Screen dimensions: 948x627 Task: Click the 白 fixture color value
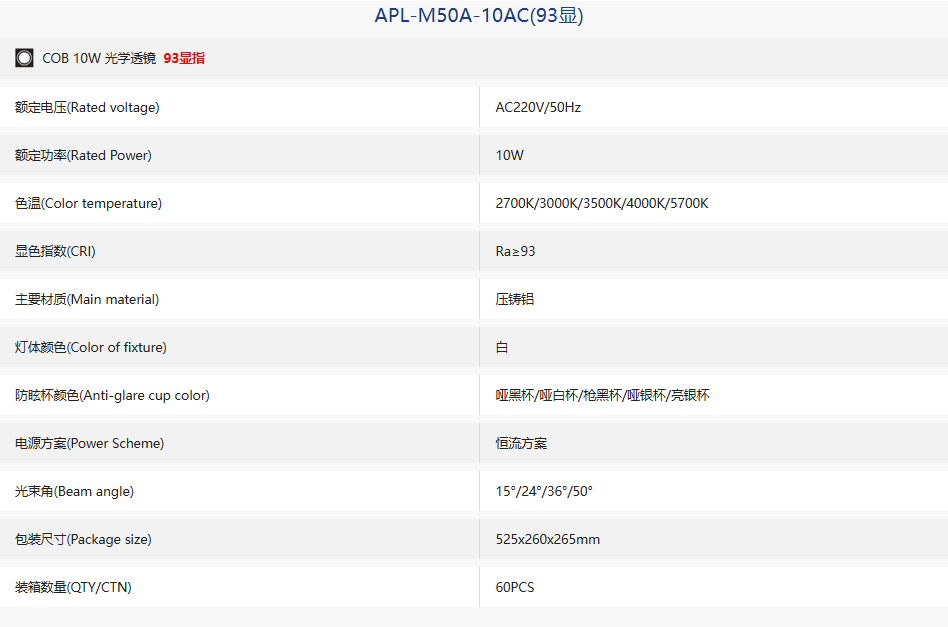tap(502, 347)
